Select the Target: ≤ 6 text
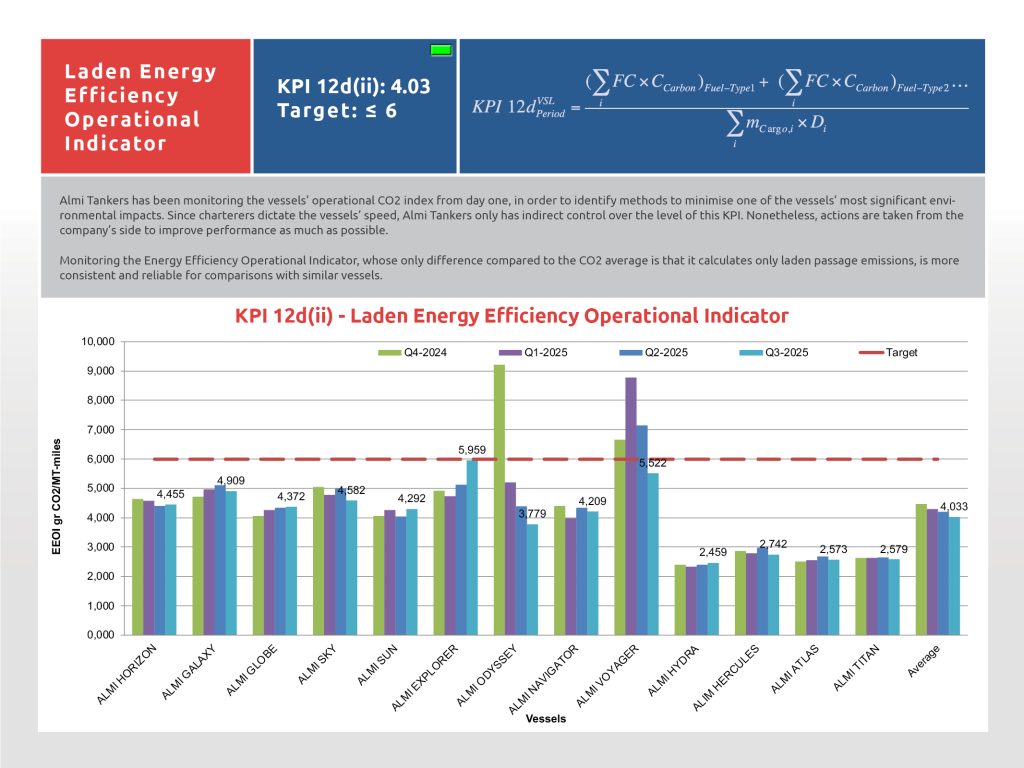The image size is (1024, 768). (x=337, y=110)
